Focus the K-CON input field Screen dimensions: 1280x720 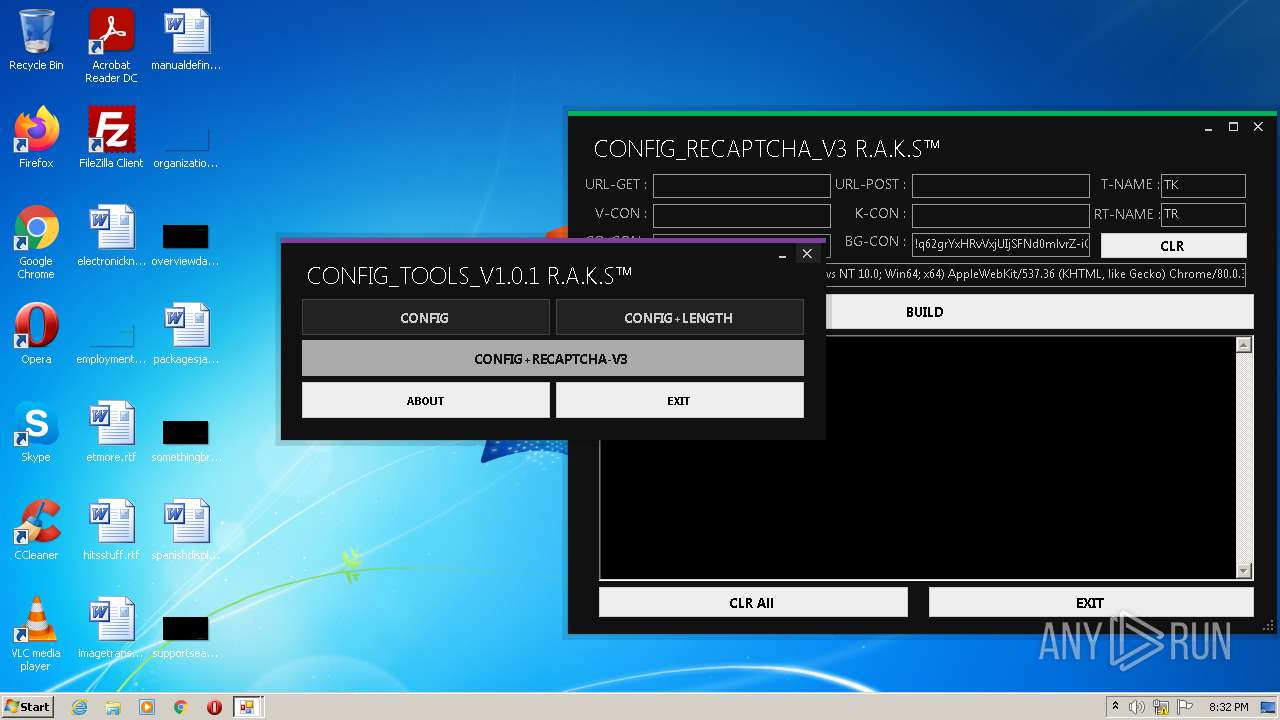pyautogui.click(x=1000, y=215)
